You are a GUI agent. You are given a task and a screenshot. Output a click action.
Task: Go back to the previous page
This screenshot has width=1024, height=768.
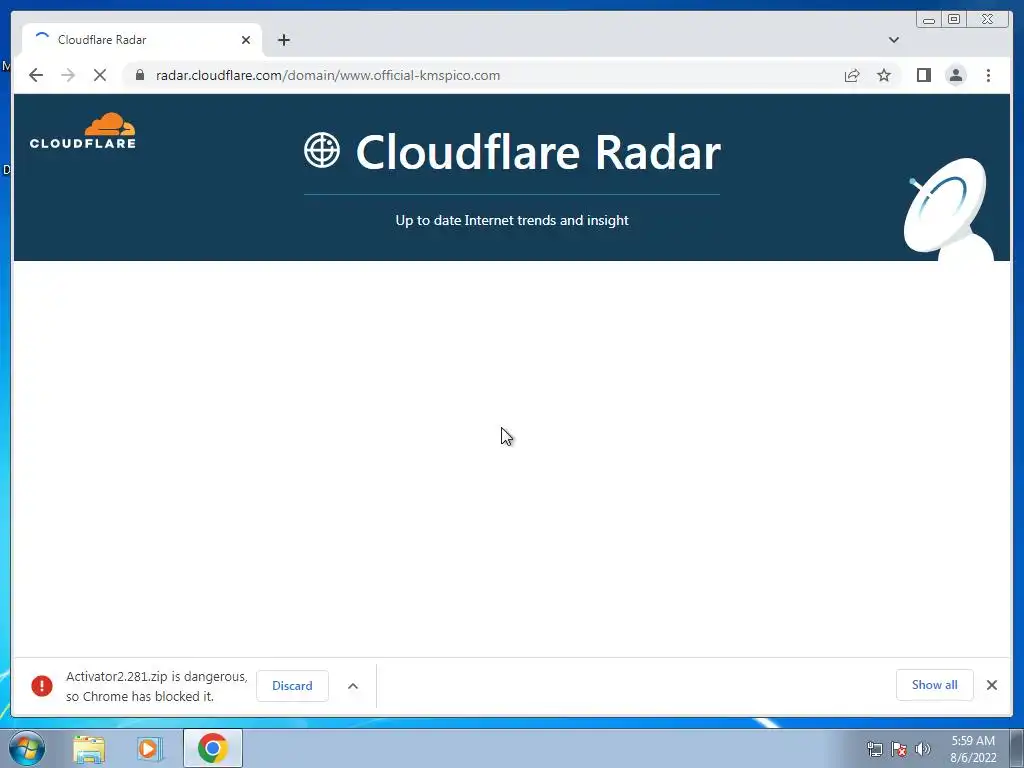click(x=36, y=75)
